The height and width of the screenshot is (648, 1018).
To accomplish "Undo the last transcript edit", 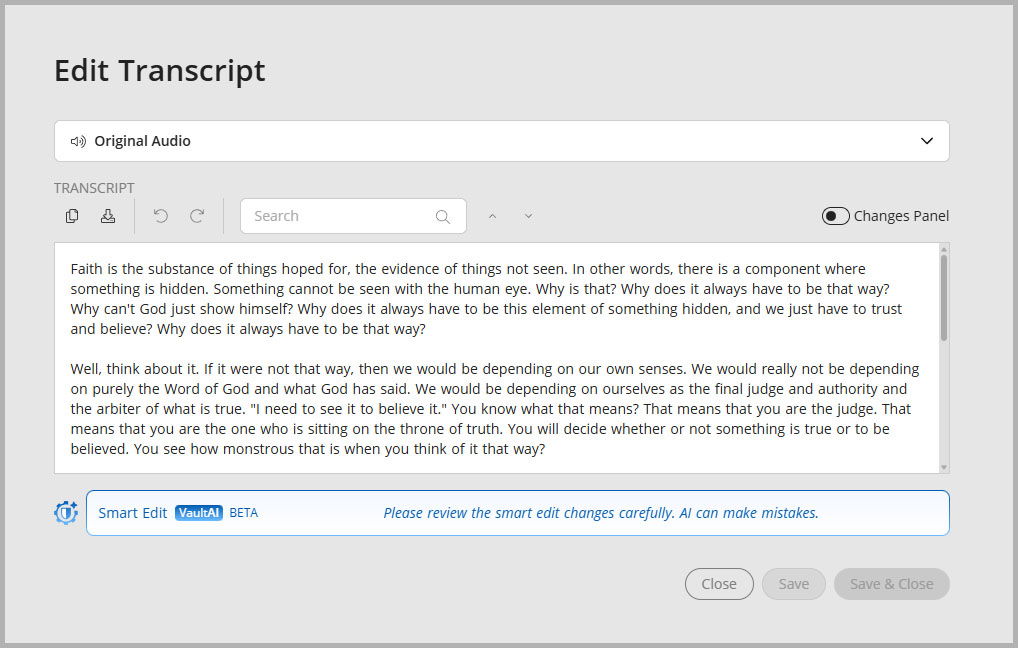I will point(161,215).
